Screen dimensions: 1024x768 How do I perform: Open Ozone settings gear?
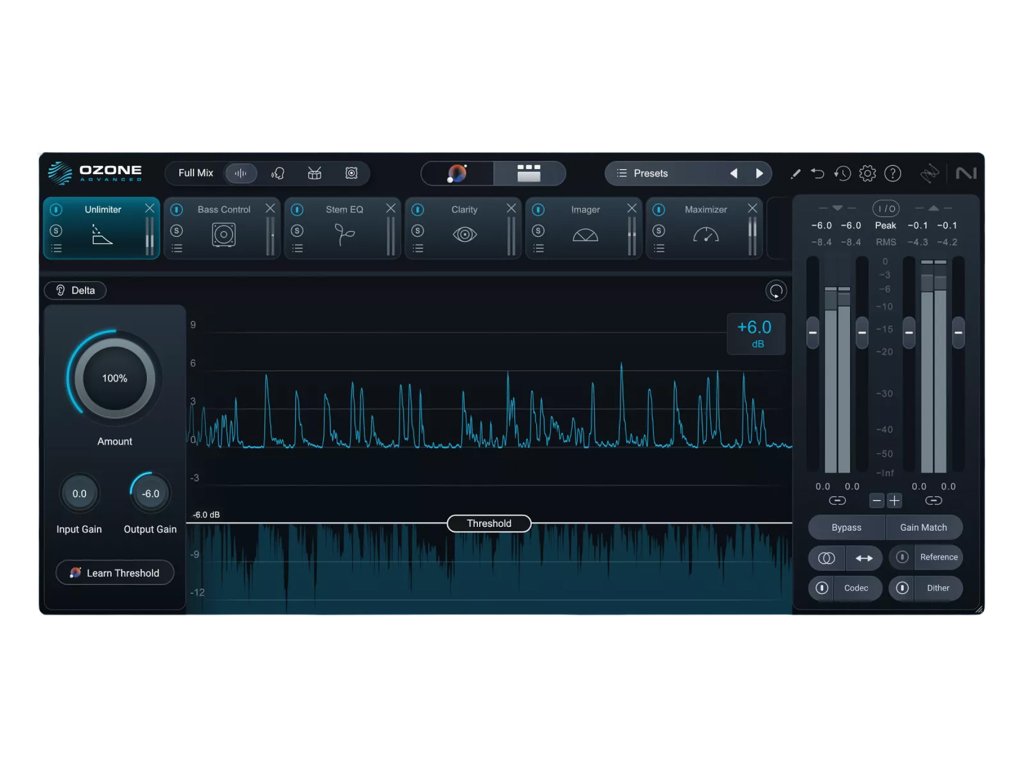[x=867, y=173]
